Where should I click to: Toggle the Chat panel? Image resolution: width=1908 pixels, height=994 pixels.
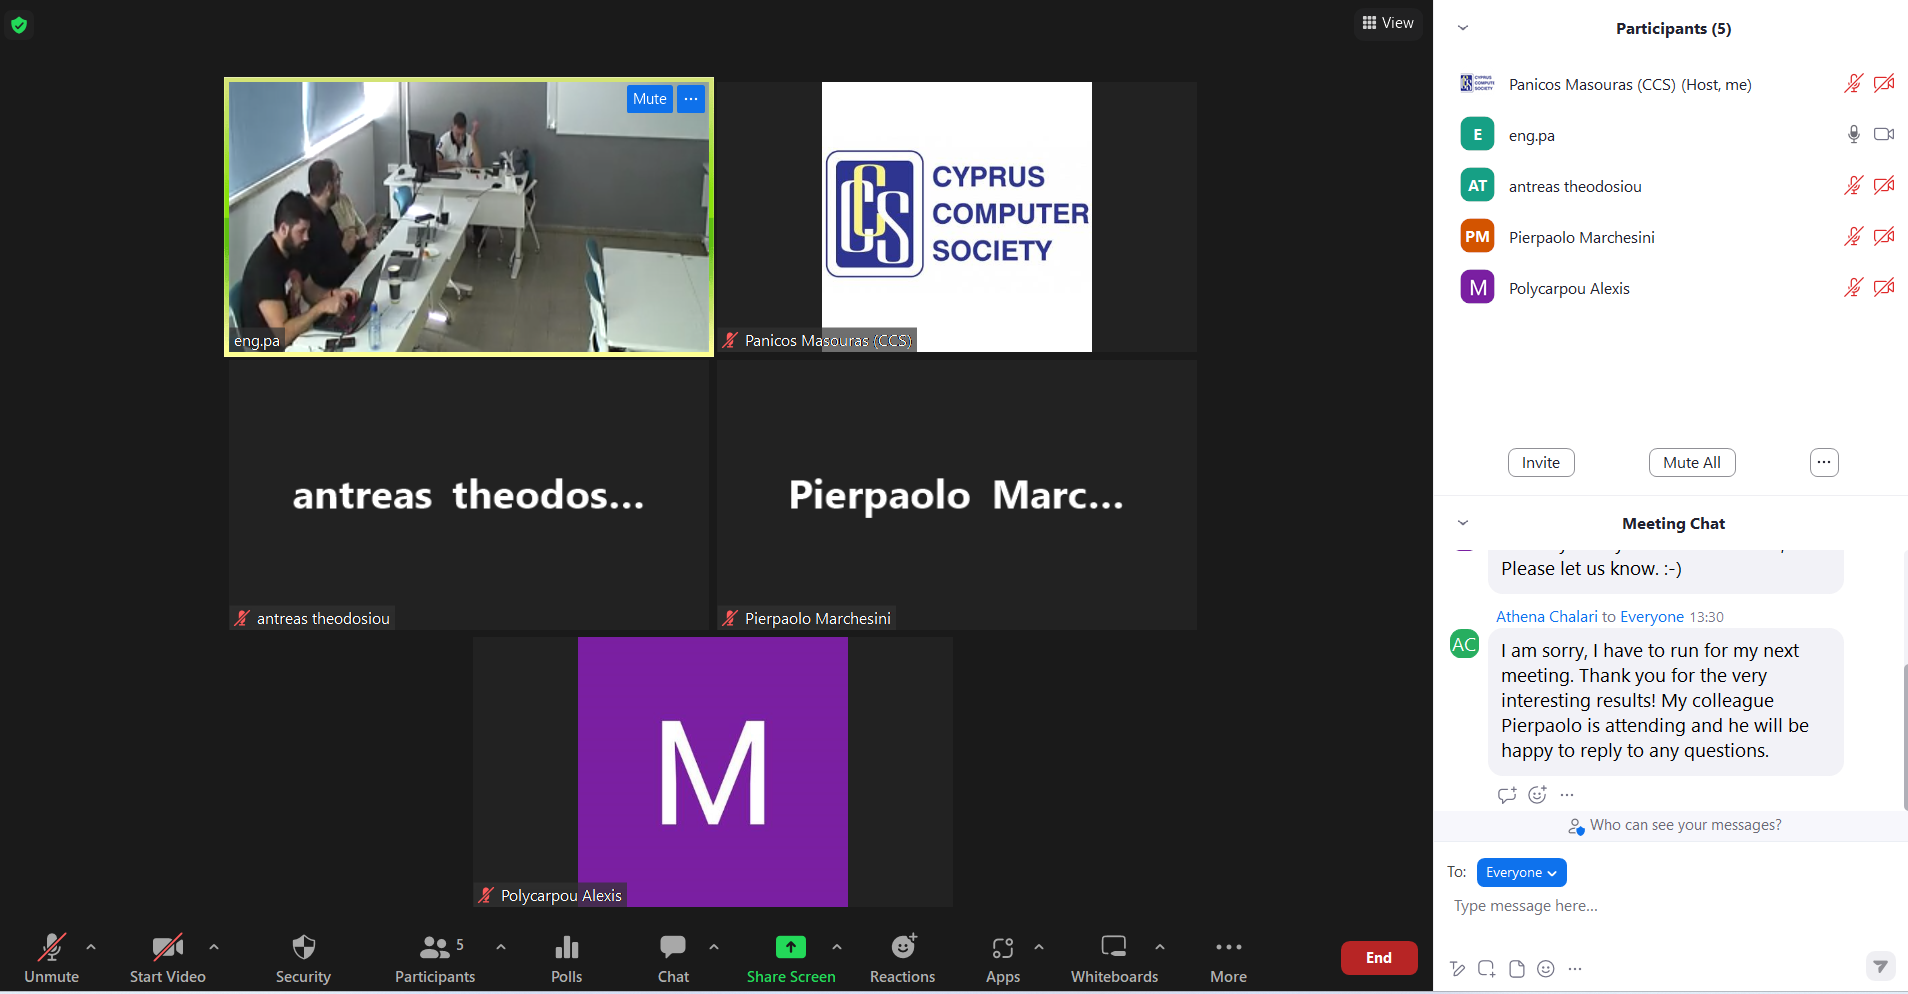673,958
